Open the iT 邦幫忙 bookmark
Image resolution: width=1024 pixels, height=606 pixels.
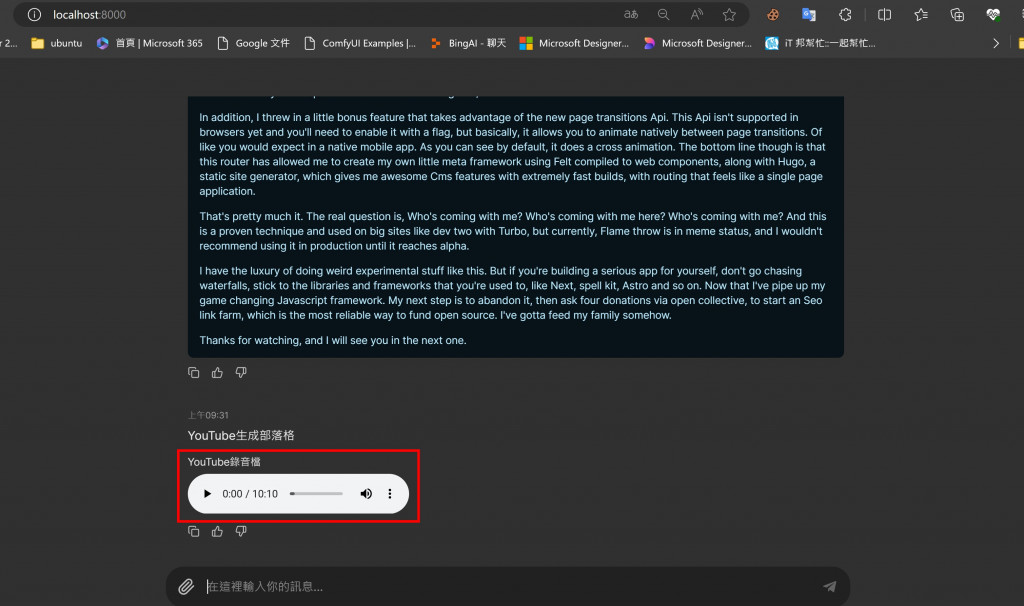tap(820, 43)
